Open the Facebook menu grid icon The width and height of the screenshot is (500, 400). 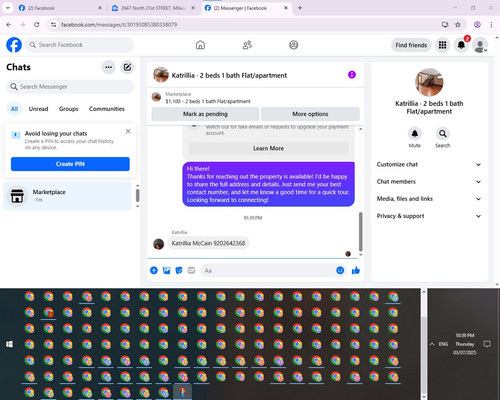442,45
